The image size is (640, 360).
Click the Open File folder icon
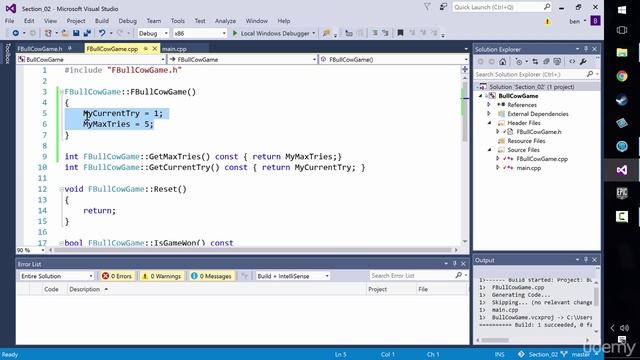(x=64, y=33)
